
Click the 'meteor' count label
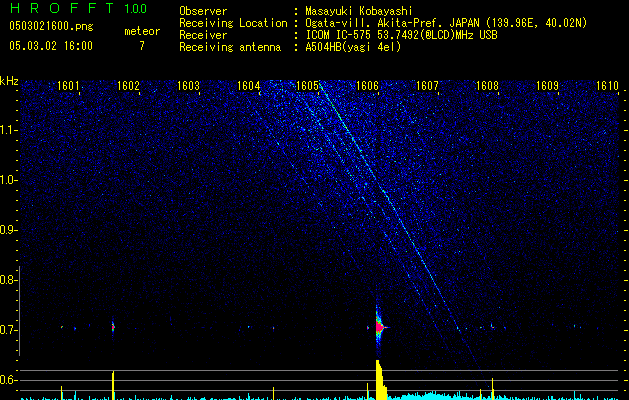(x=142, y=31)
